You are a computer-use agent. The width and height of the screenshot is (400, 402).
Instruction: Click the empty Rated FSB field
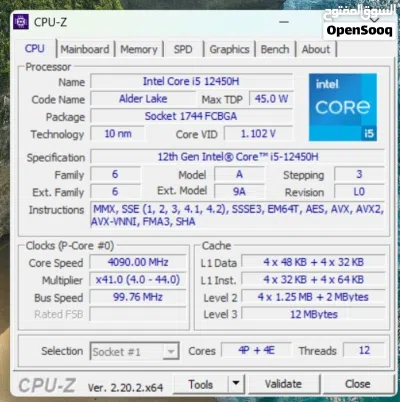point(138,314)
